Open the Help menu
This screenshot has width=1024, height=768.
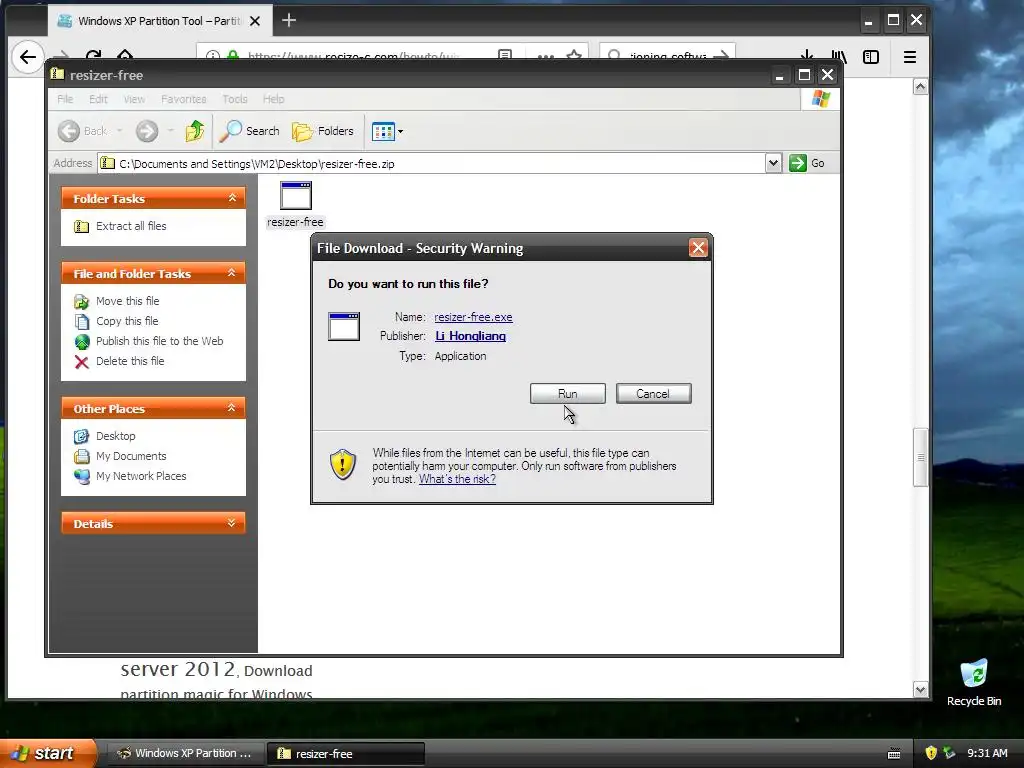[274, 99]
